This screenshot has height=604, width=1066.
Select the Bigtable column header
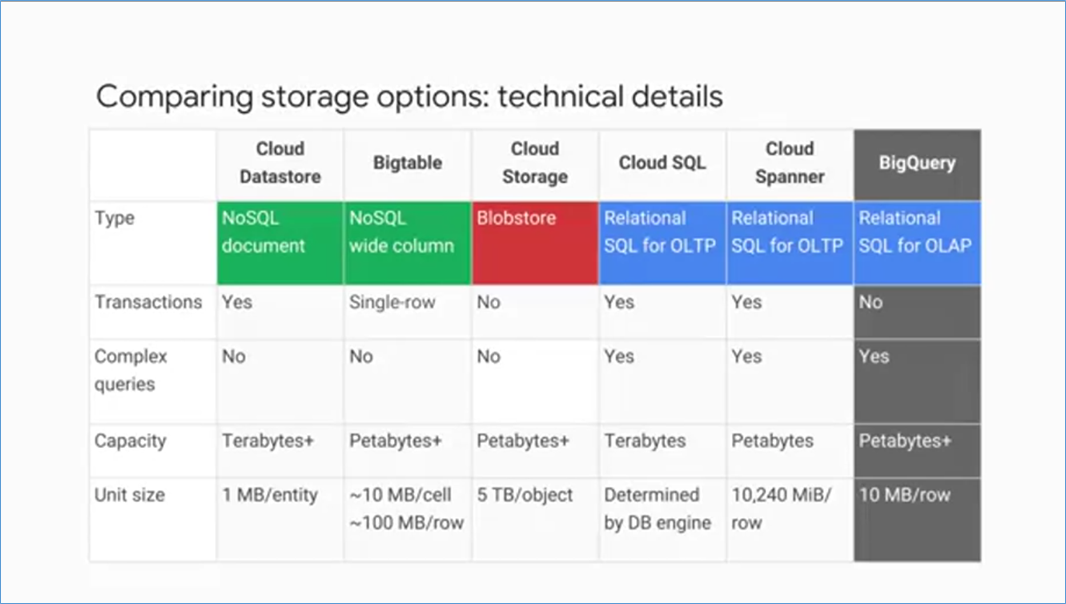407,163
